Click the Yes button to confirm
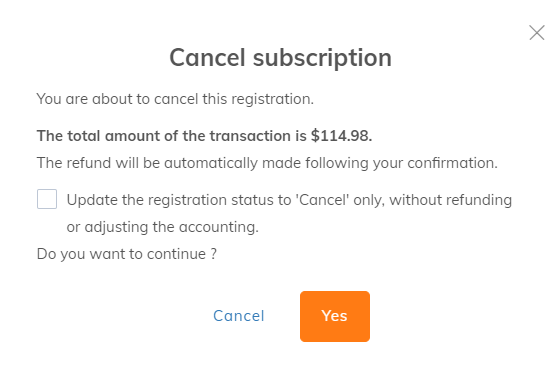Image resolution: width=560 pixels, height=377 pixels. [335, 316]
